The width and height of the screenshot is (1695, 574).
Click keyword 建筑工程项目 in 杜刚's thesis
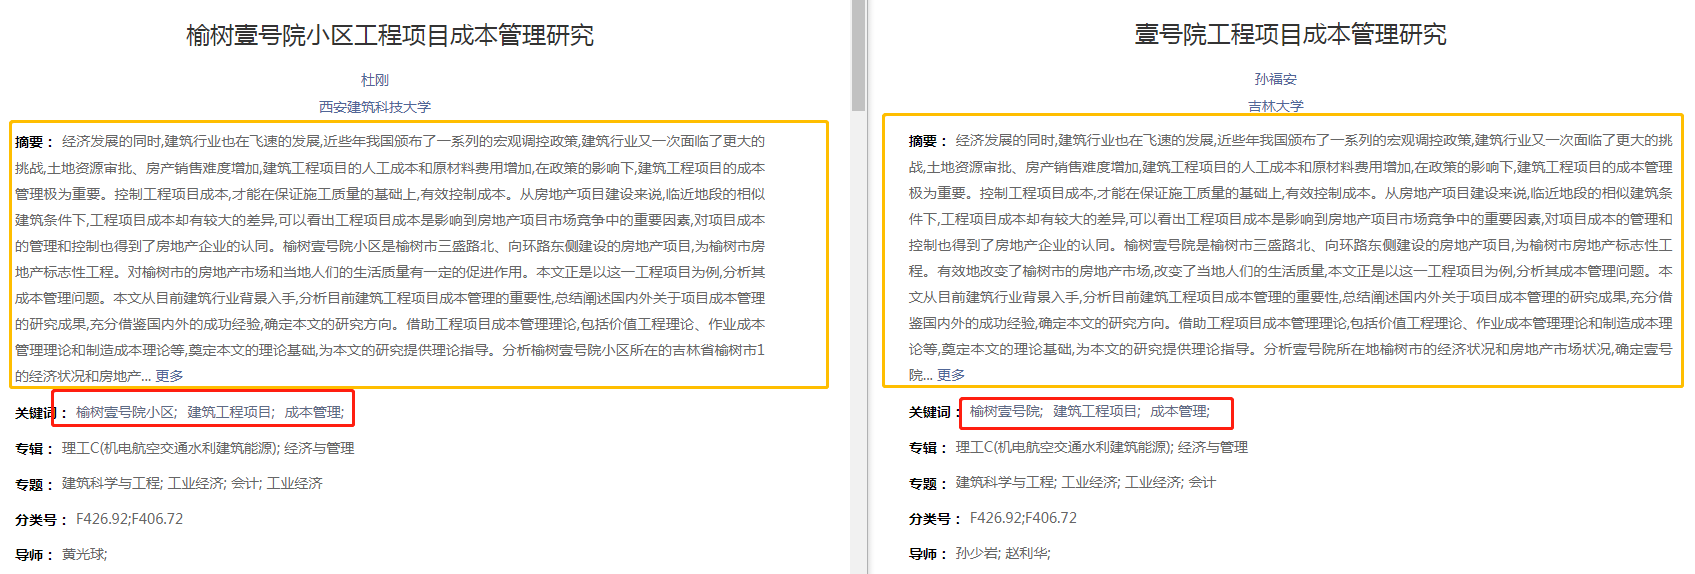coord(230,412)
